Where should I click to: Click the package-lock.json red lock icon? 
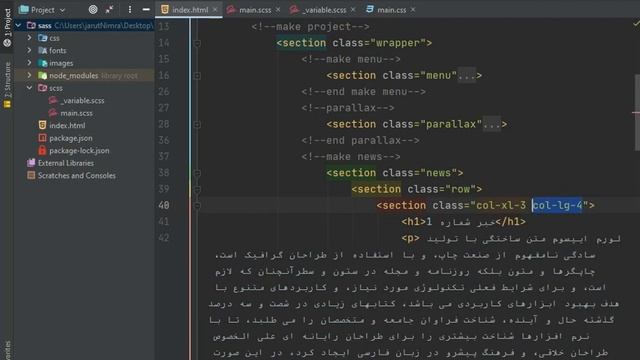(x=42, y=150)
